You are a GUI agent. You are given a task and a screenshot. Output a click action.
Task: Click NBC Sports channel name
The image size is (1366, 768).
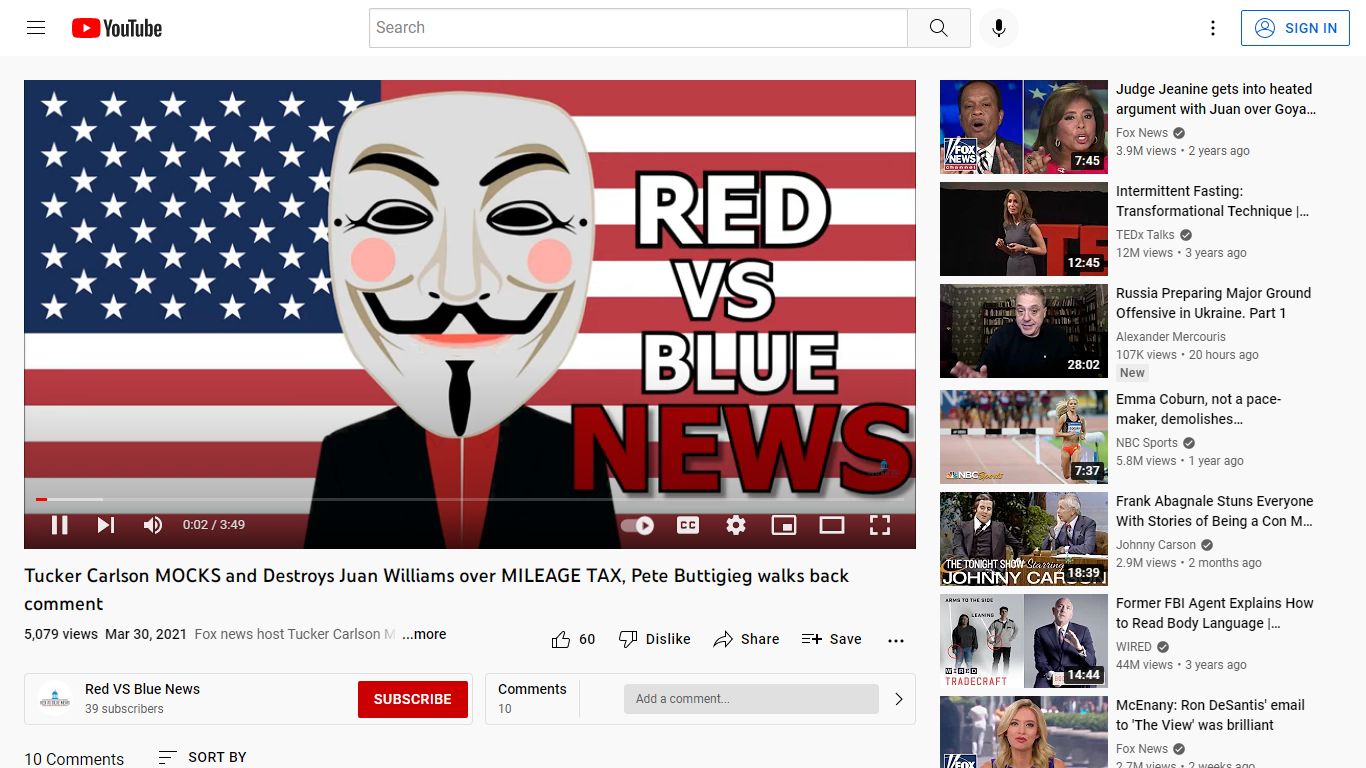1147,443
